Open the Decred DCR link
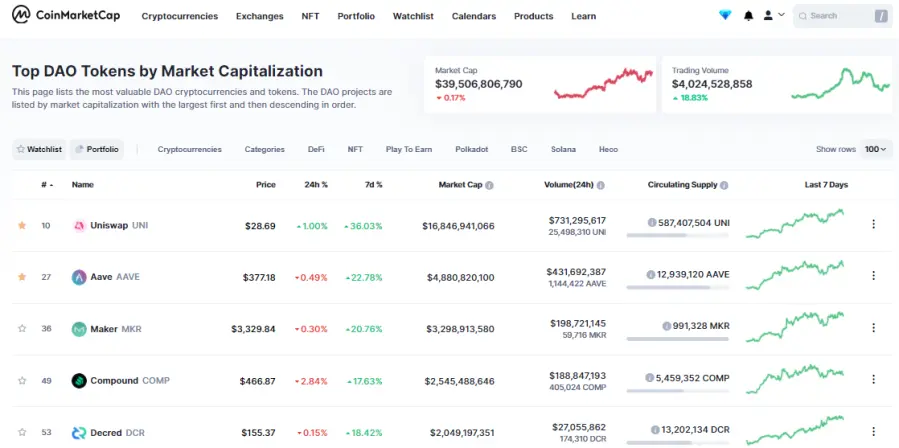 coord(118,432)
